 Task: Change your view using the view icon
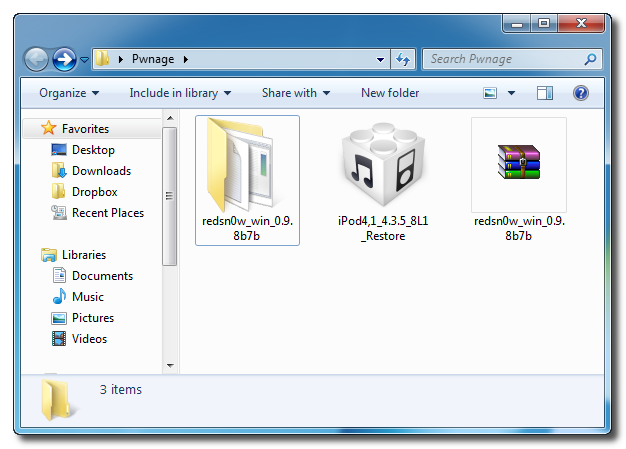[490, 93]
